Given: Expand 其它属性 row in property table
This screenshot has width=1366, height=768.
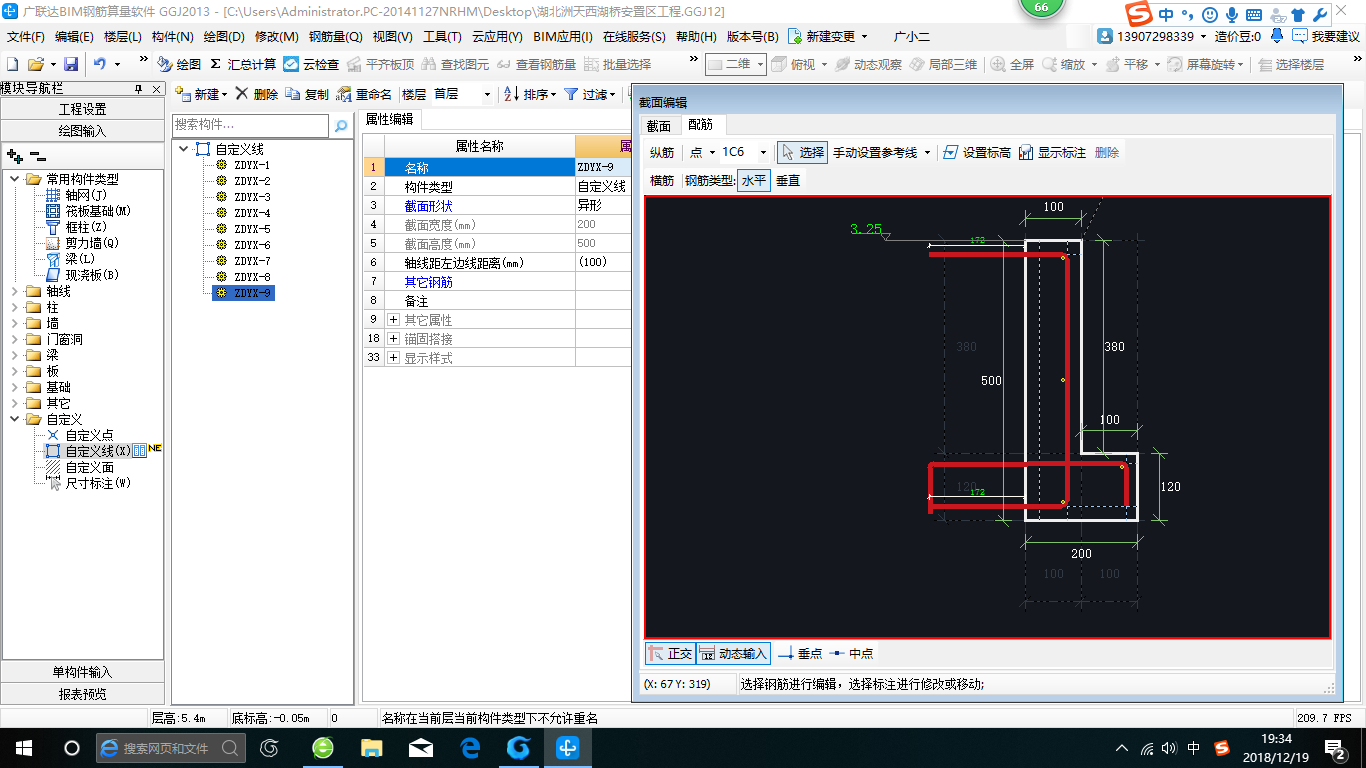Looking at the screenshot, I should pyautogui.click(x=393, y=320).
